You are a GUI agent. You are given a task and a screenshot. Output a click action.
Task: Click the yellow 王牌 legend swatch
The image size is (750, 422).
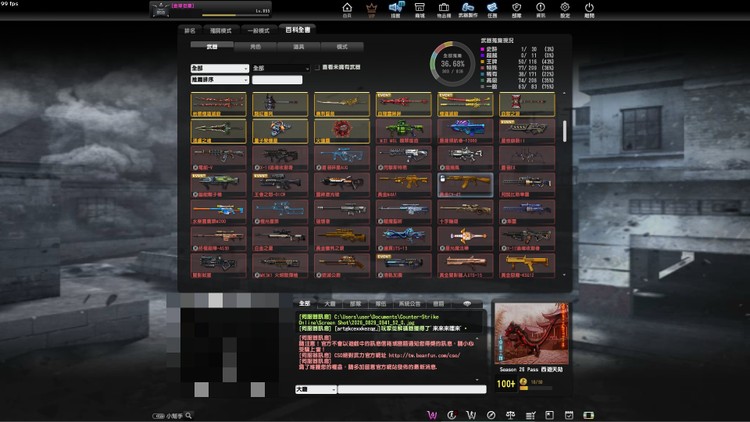click(483, 61)
